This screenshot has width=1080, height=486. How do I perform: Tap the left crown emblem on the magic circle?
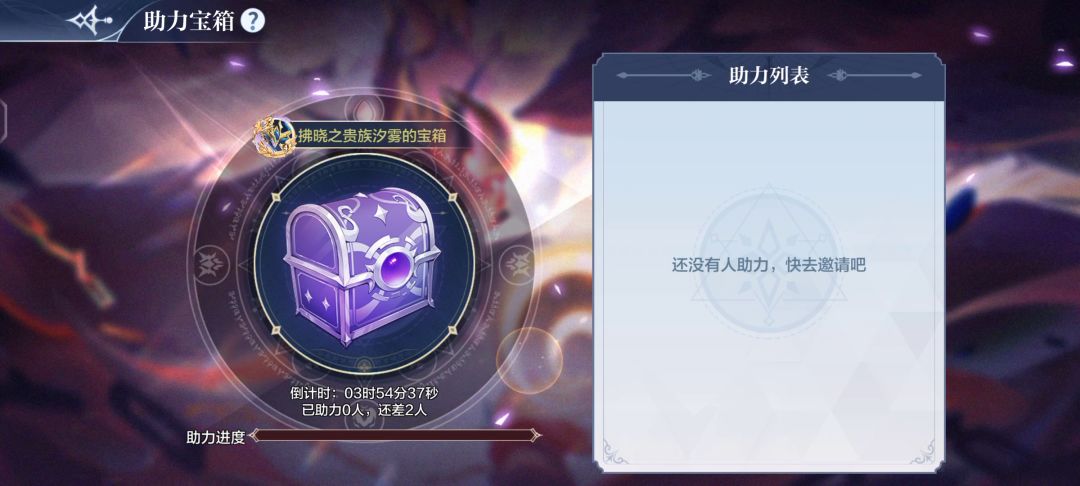click(210, 264)
